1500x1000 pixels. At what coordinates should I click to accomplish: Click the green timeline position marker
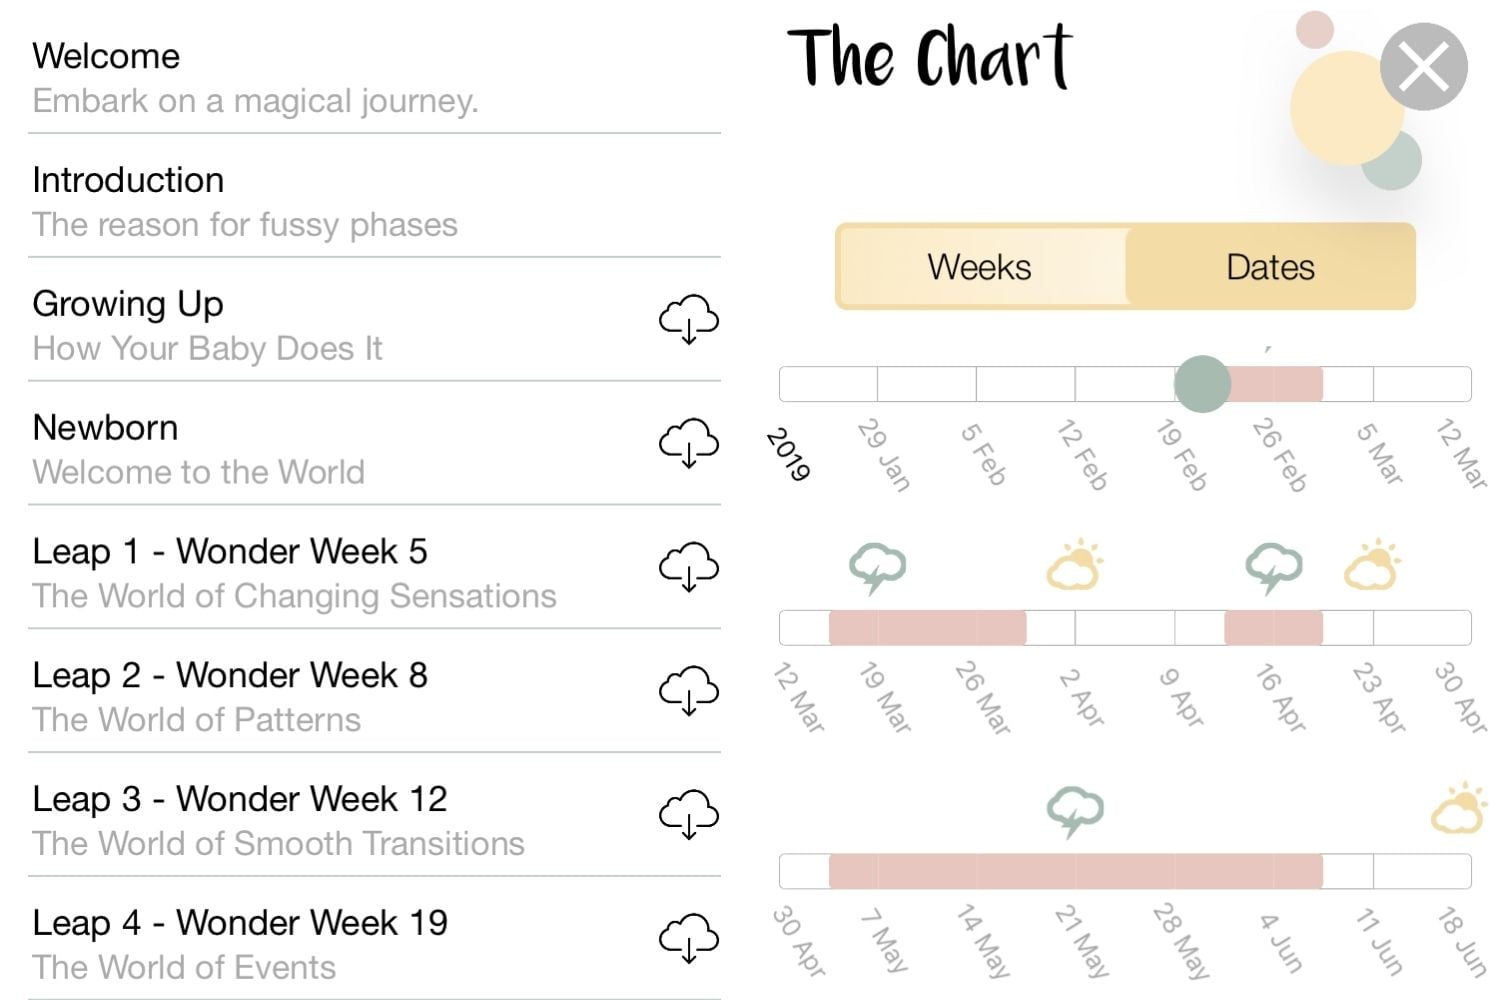tap(1202, 384)
